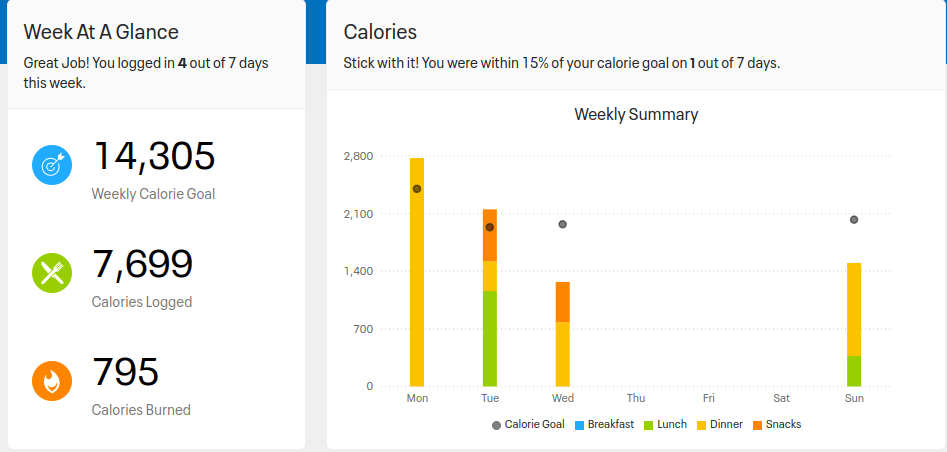Click the Calories Burned flame icon

click(52, 380)
